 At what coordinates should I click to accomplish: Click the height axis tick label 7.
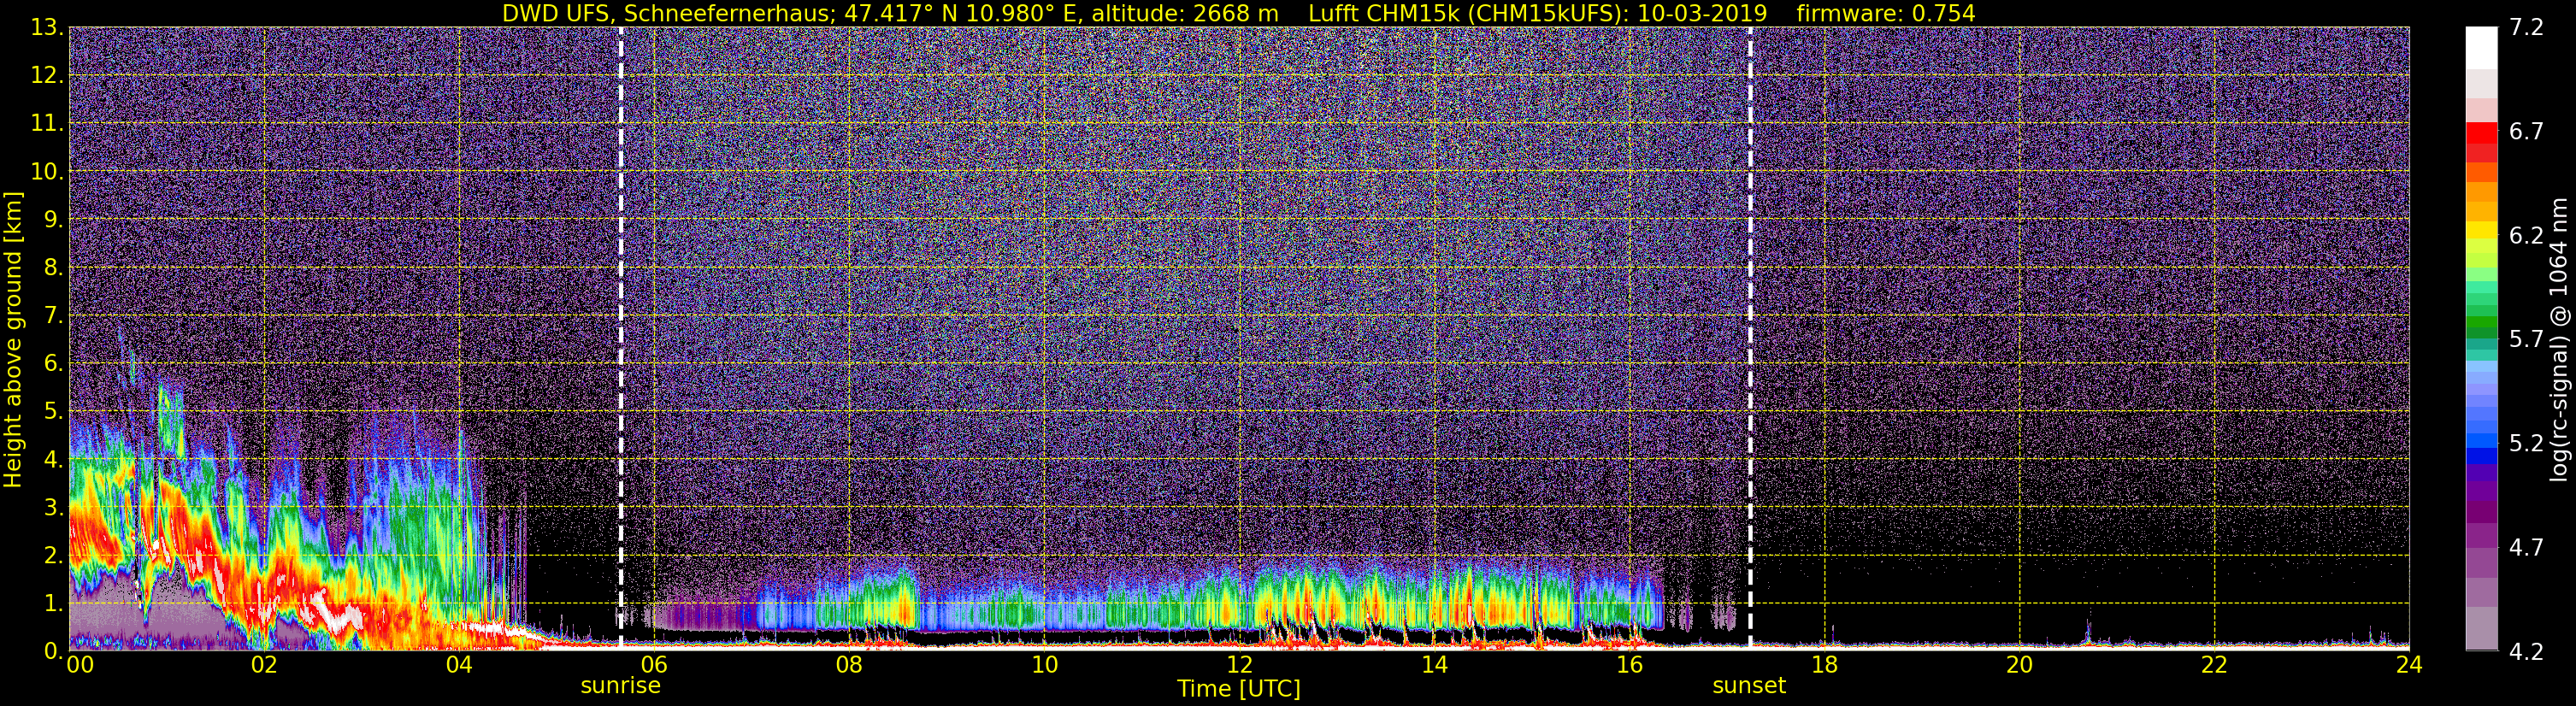(x=54, y=315)
